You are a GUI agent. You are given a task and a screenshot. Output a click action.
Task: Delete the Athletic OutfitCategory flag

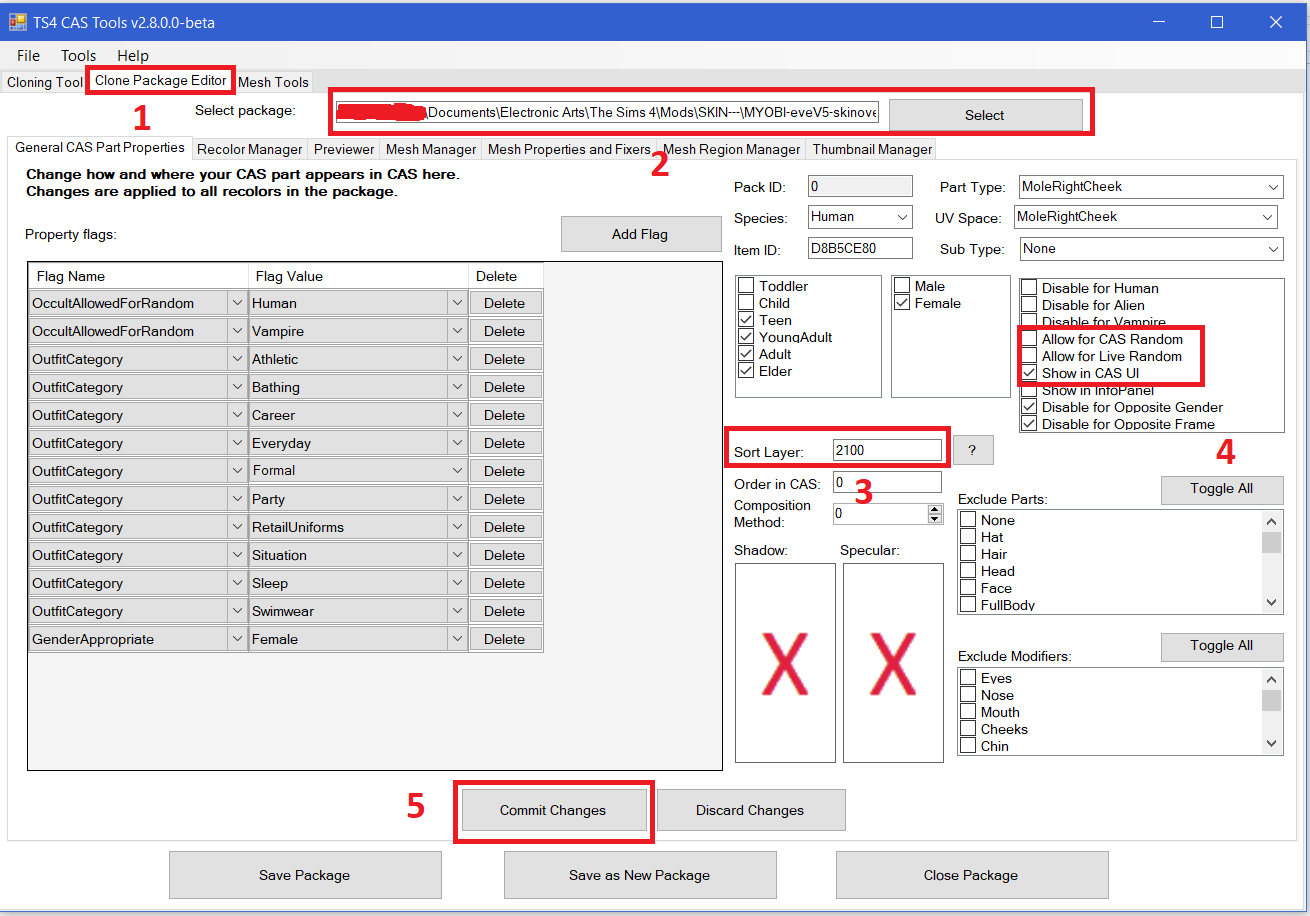(505, 359)
